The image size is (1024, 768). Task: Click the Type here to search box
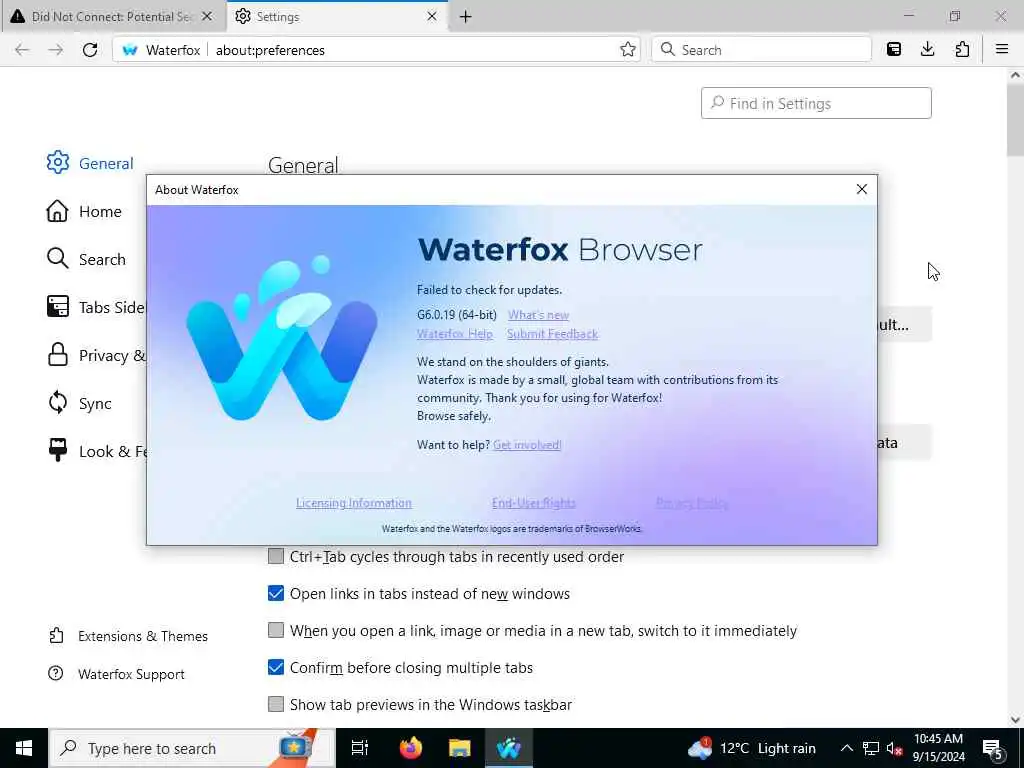coord(192,748)
